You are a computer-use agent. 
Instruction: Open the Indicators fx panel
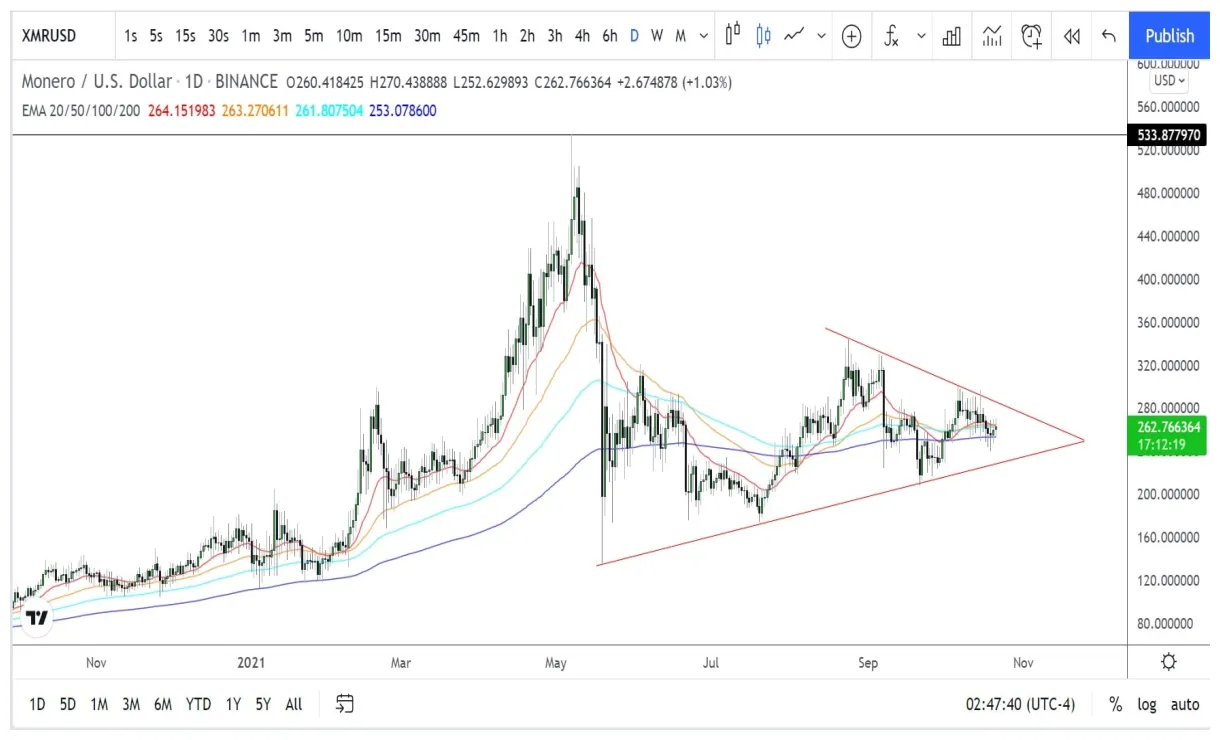tap(891, 35)
